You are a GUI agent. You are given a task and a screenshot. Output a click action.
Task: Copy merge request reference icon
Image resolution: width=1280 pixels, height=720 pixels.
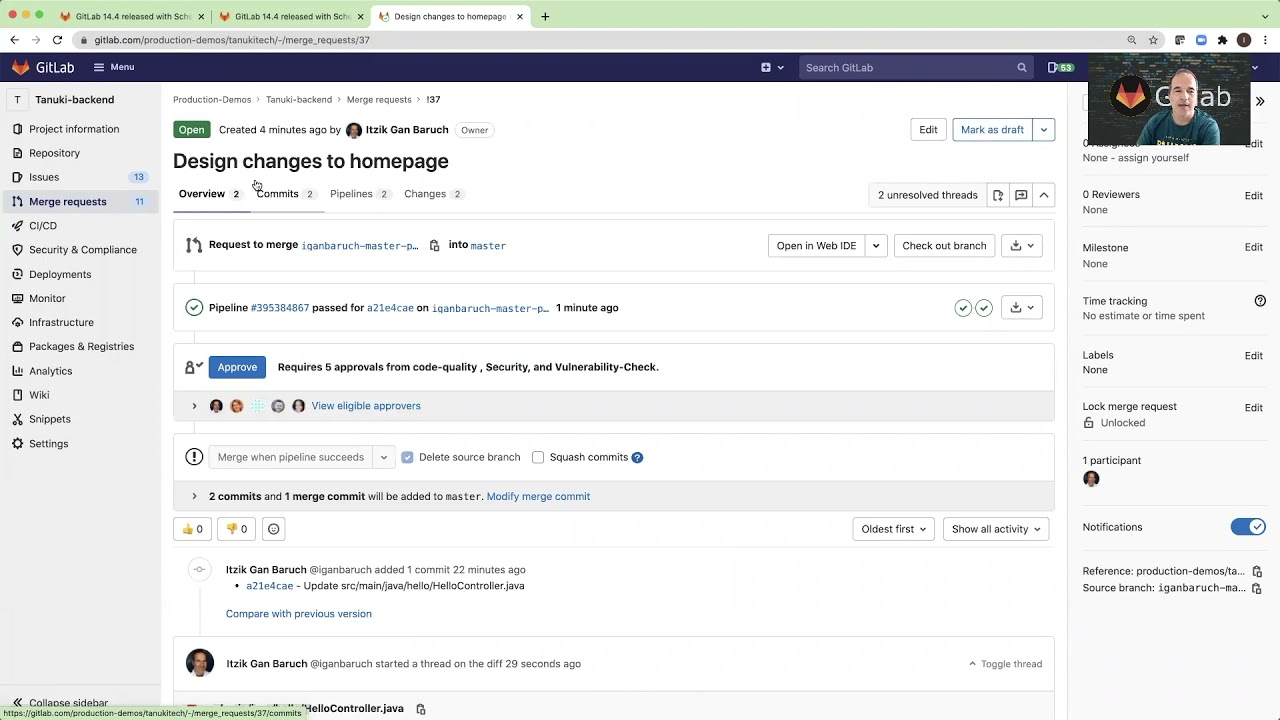coord(1257,571)
